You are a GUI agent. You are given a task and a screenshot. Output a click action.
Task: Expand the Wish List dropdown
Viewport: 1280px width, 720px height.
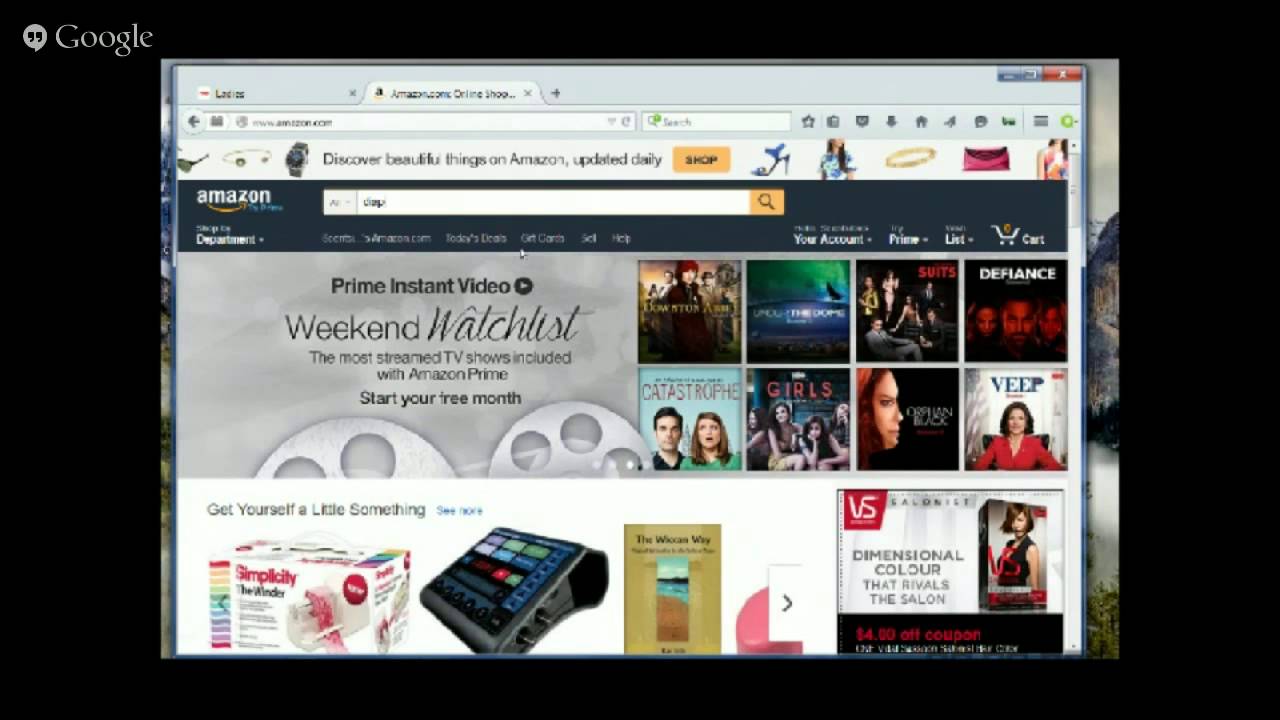tap(958, 235)
